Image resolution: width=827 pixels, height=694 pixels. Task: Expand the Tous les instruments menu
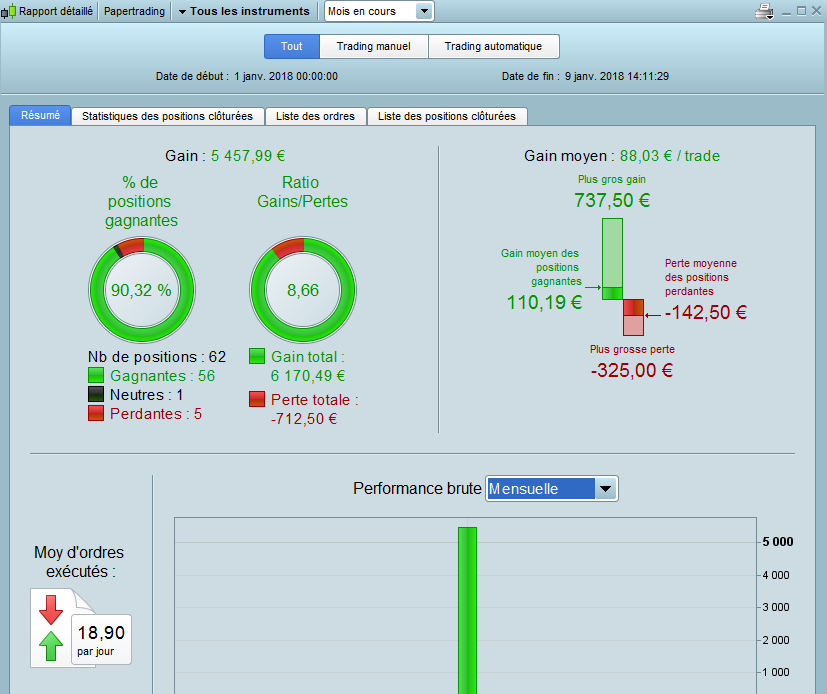244,11
